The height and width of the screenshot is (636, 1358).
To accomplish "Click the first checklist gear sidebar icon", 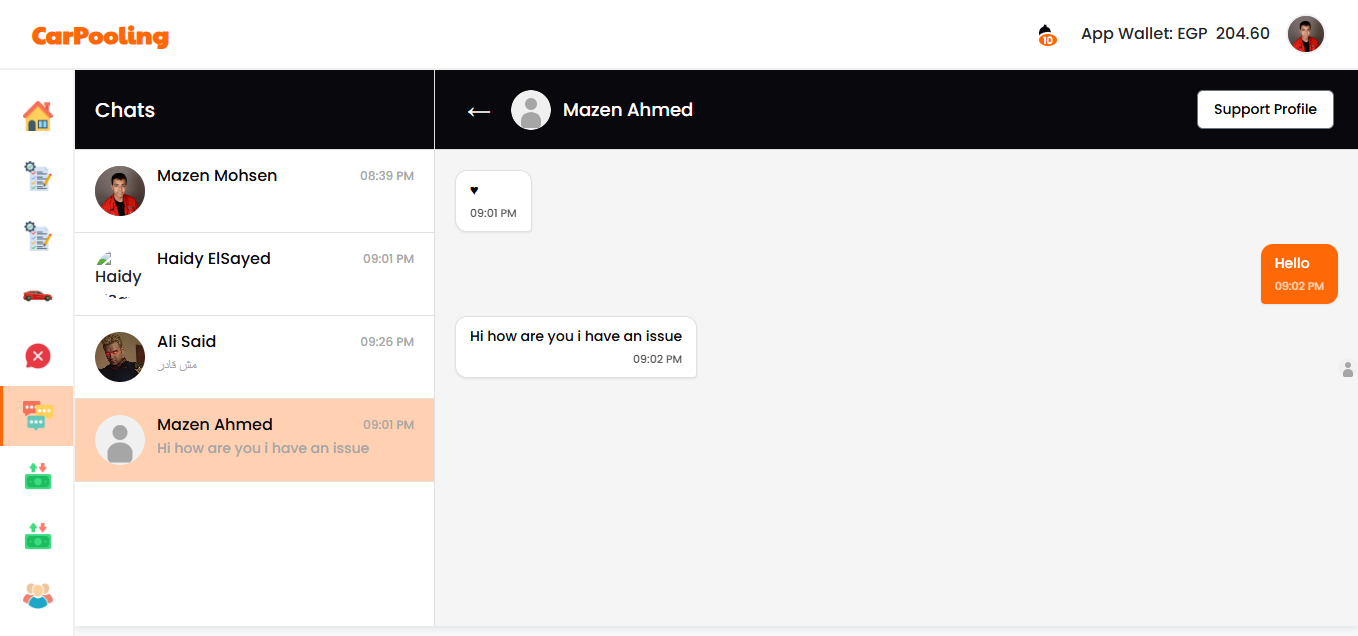I will 37,176.
